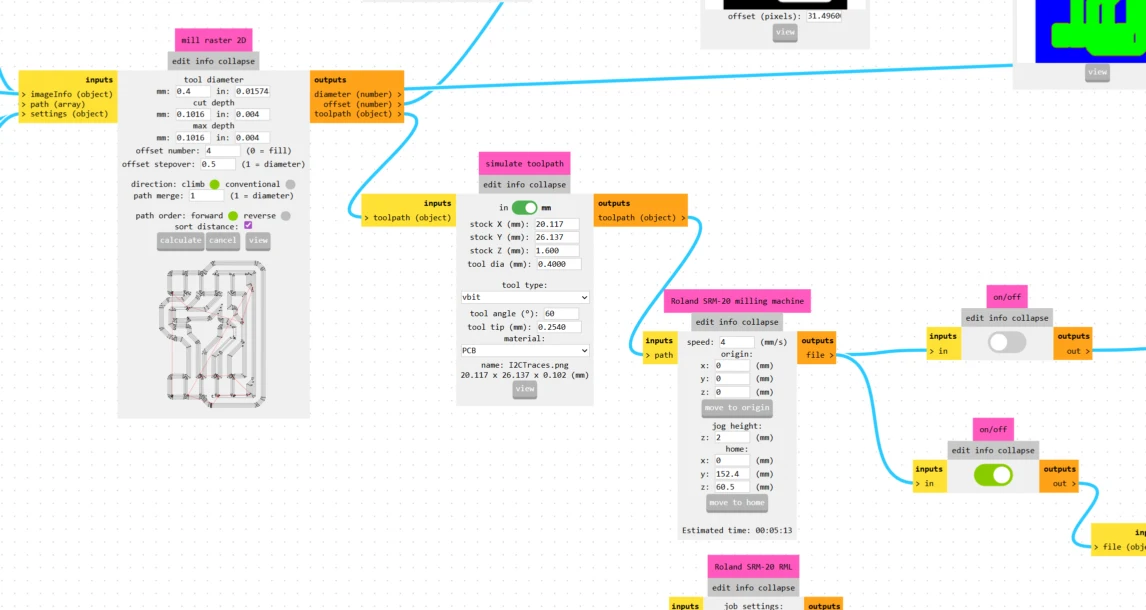Click the home z field showing 60.5
1146x610 pixels.
[732, 487]
